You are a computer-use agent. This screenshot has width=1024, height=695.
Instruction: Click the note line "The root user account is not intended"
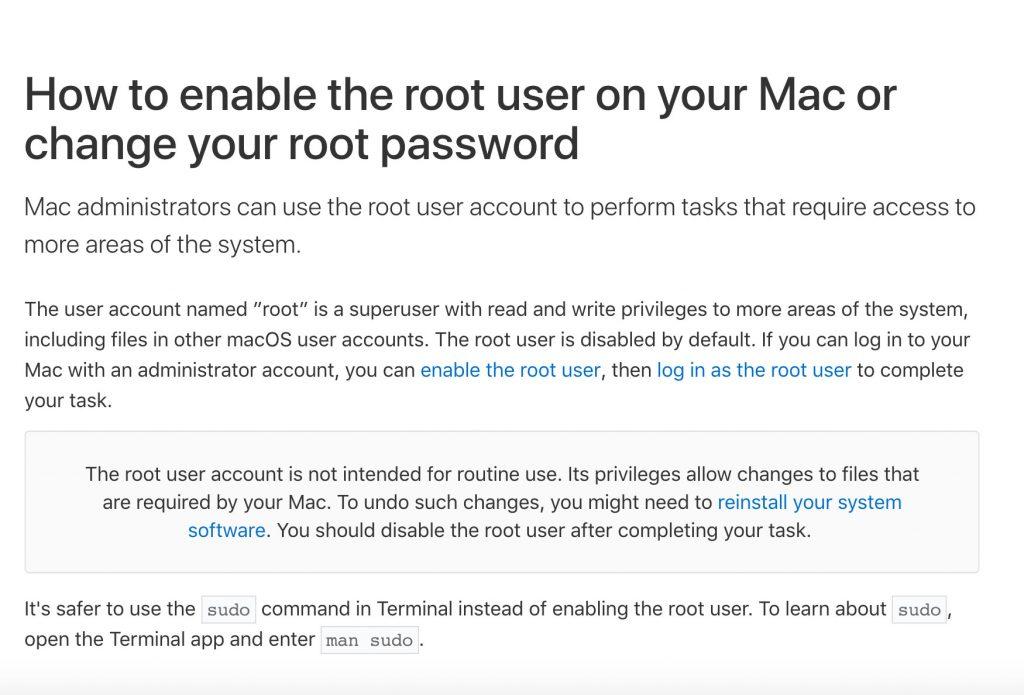(502, 474)
